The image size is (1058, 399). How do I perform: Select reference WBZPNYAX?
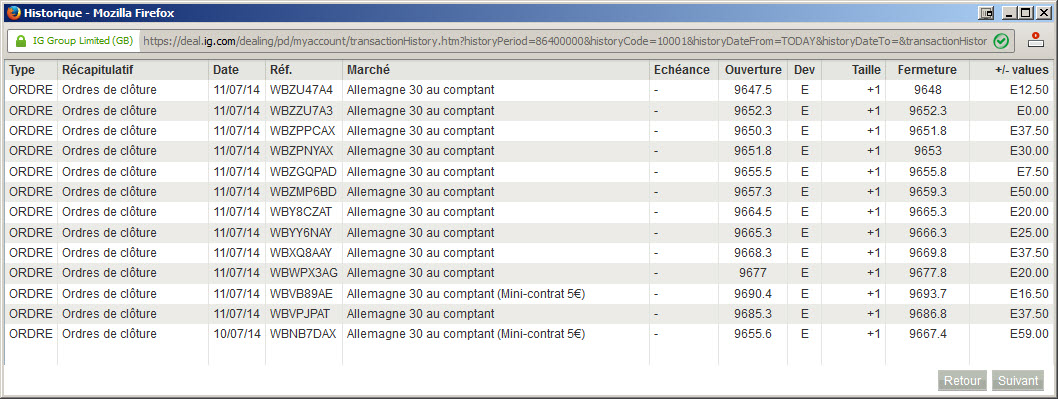coord(301,151)
